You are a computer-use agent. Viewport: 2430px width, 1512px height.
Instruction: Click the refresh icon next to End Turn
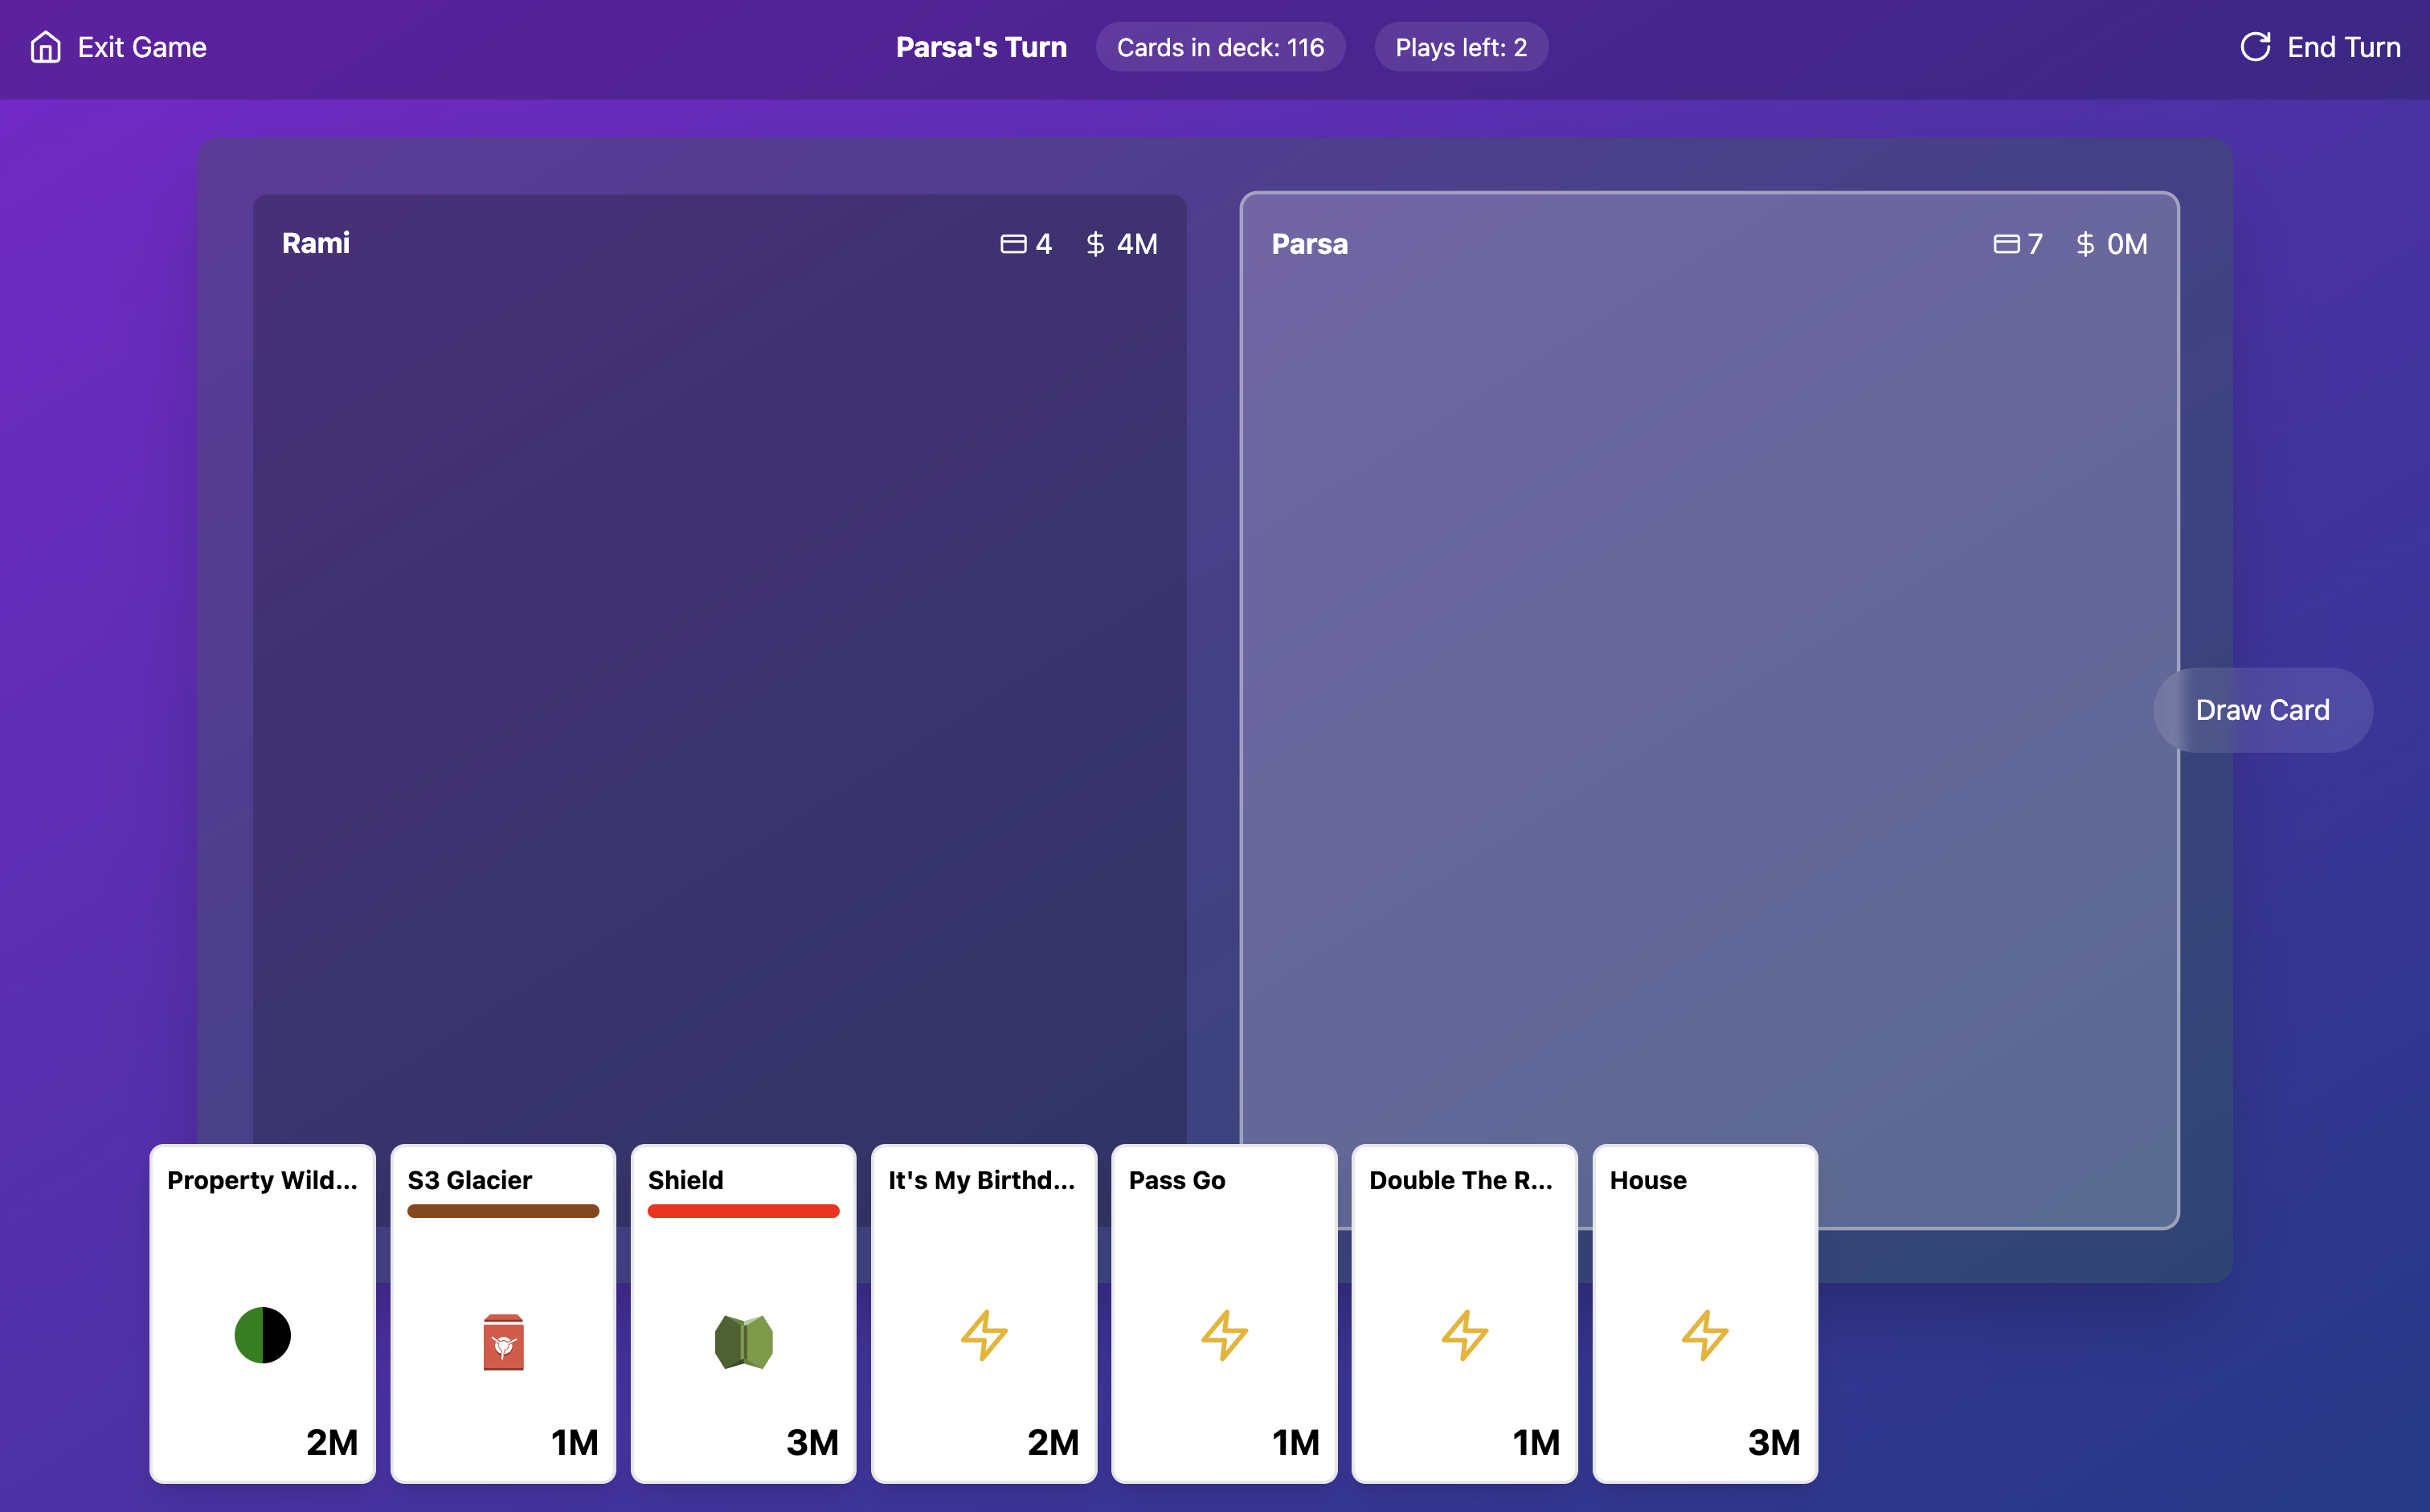pos(2255,47)
